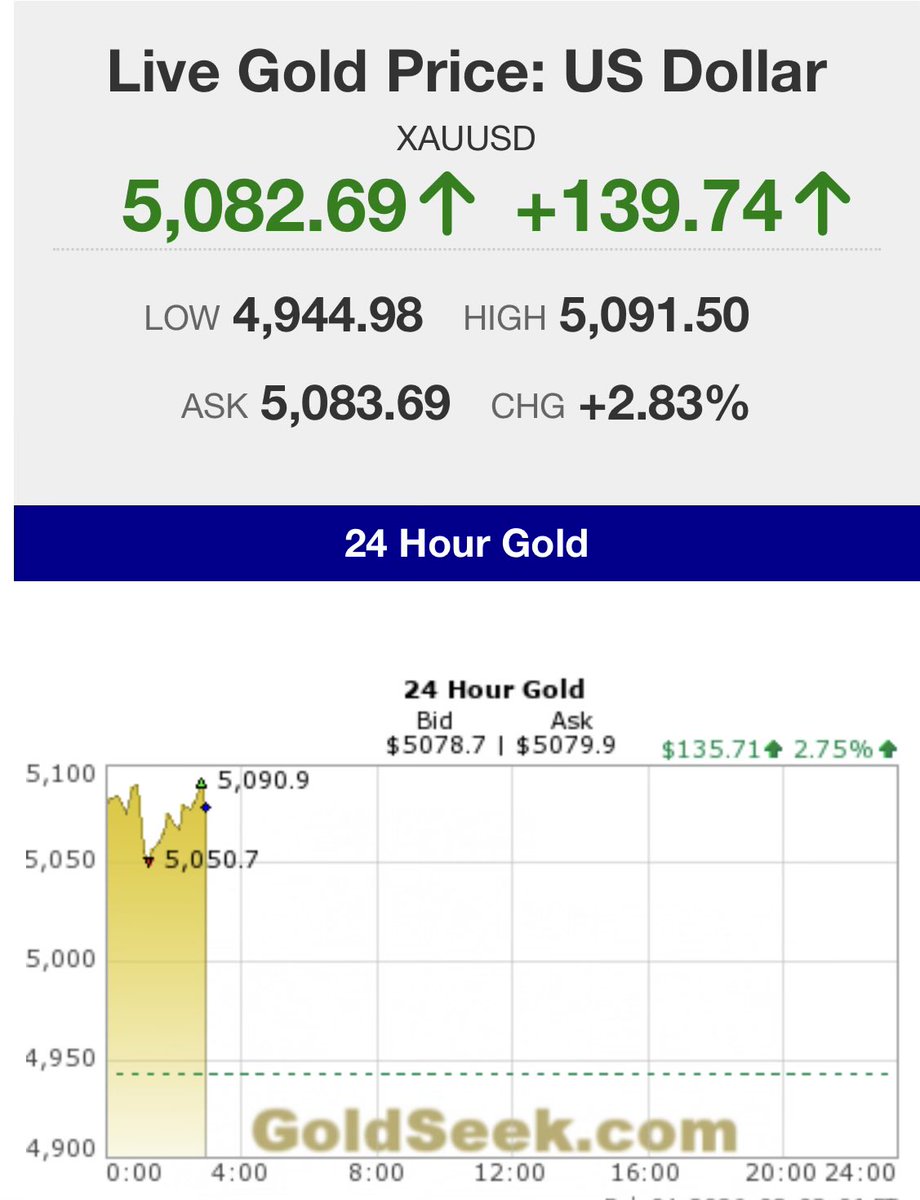Click the change value +139.74

click(x=648, y=206)
